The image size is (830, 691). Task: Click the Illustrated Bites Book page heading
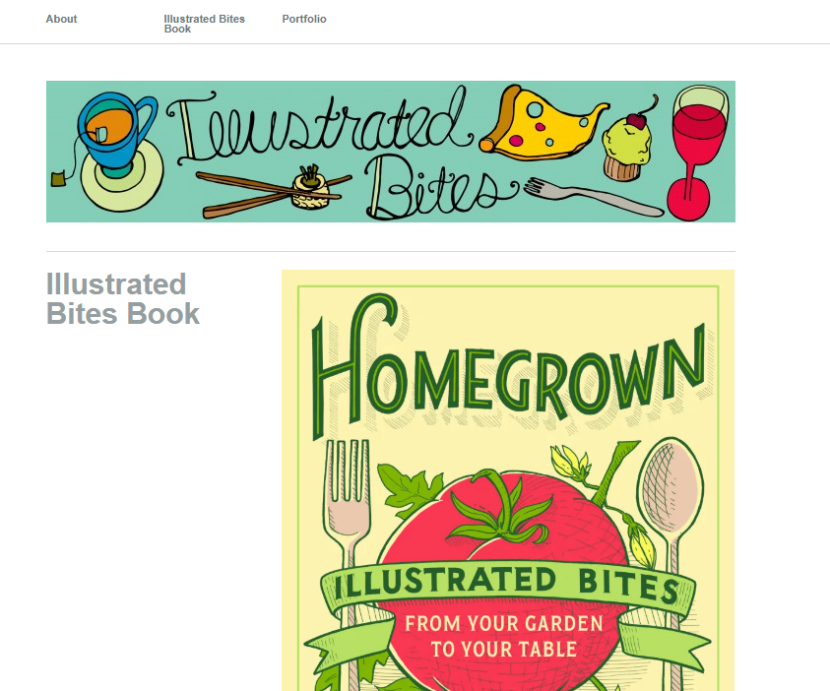123,299
